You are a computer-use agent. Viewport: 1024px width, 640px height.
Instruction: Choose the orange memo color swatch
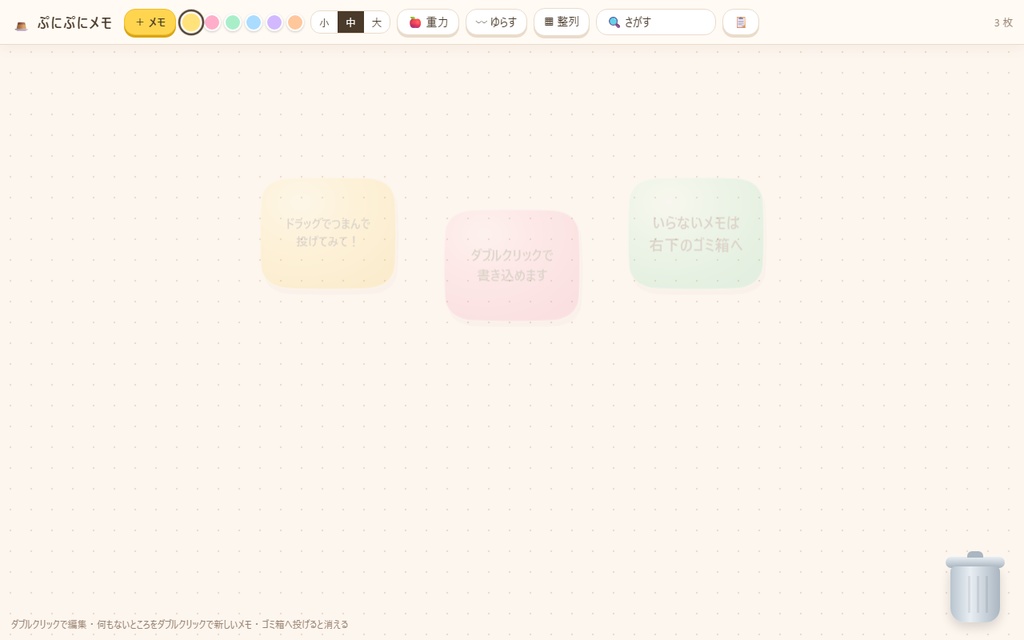tap(295, 23)
